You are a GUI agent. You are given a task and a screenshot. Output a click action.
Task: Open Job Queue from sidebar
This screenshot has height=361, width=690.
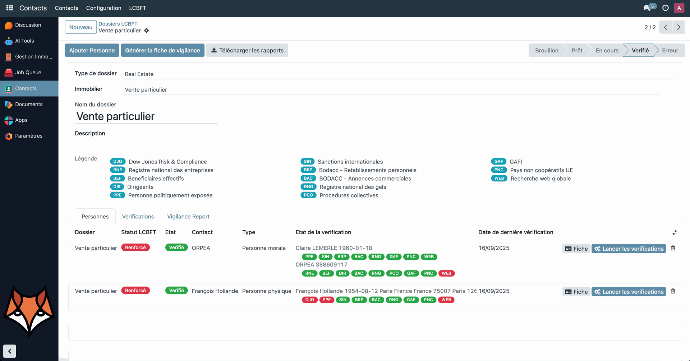pyautogui.click(x=29, y=72)
